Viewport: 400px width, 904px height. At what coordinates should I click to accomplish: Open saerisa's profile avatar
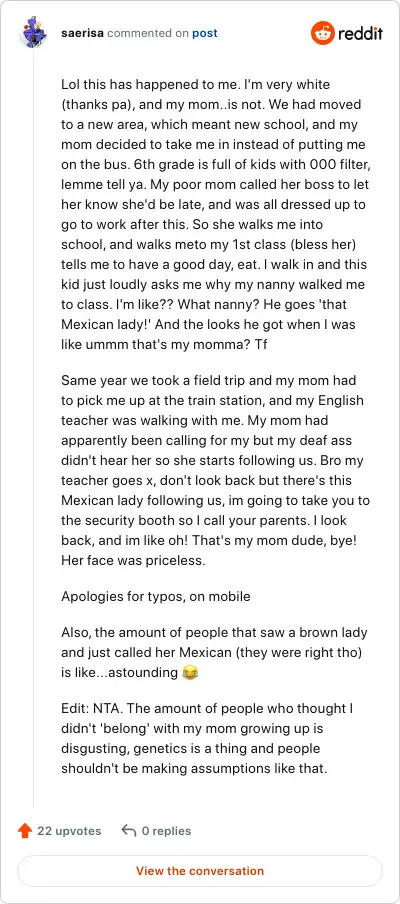point(33,33)
